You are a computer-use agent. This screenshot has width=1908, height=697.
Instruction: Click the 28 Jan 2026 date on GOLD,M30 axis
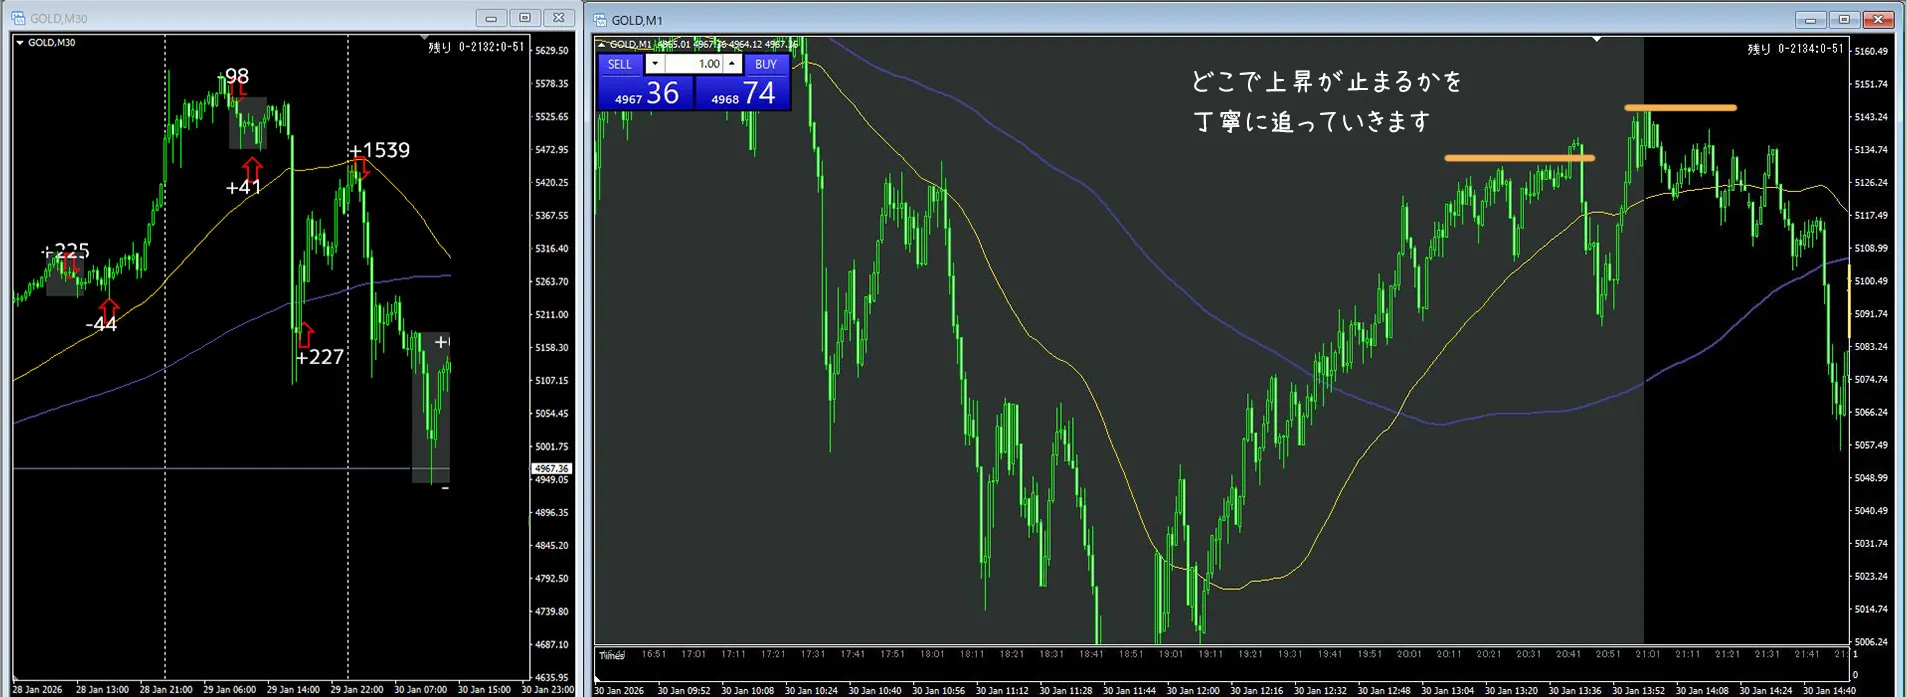(37, 690)
